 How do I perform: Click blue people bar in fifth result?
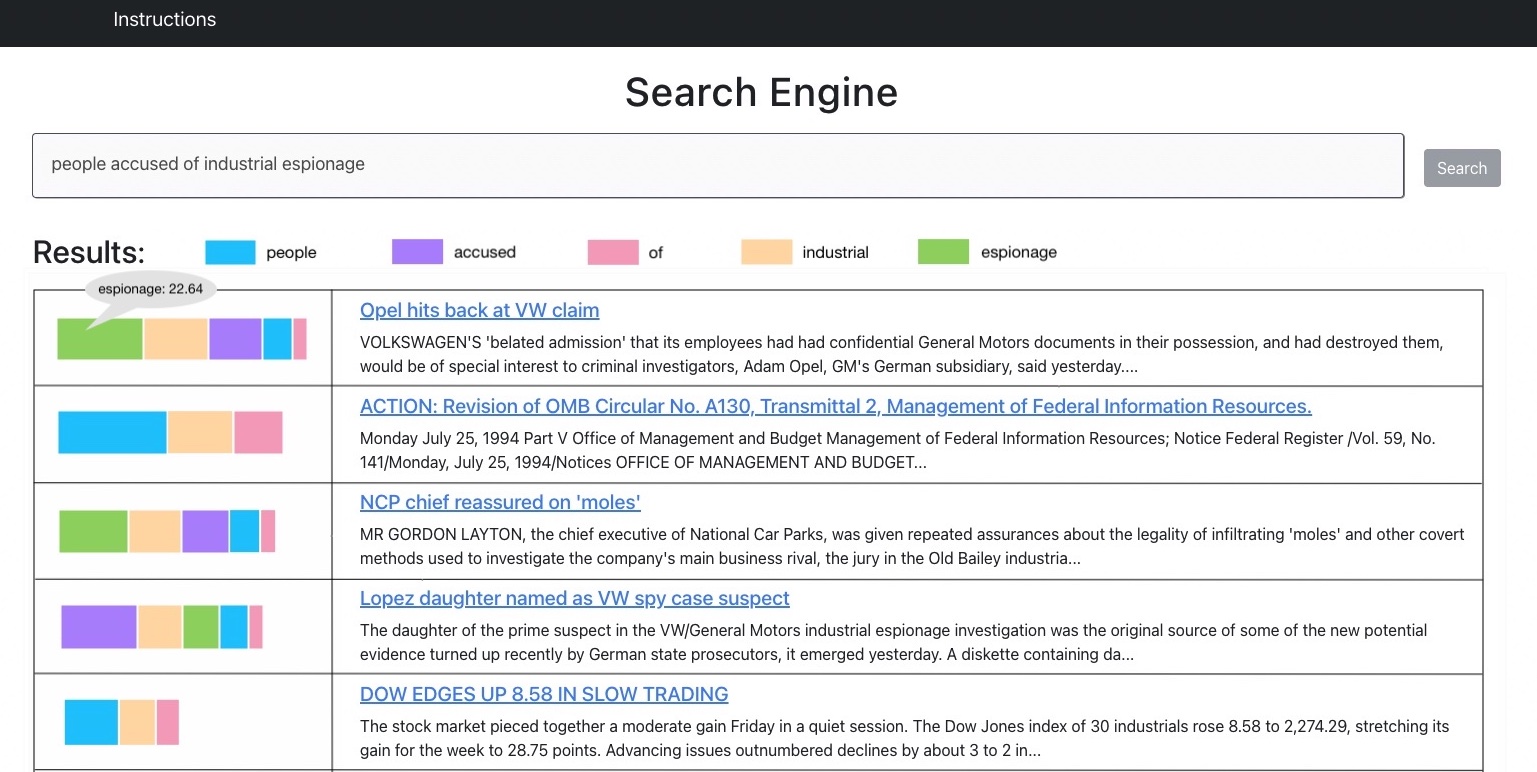click(x=91, y=722)
